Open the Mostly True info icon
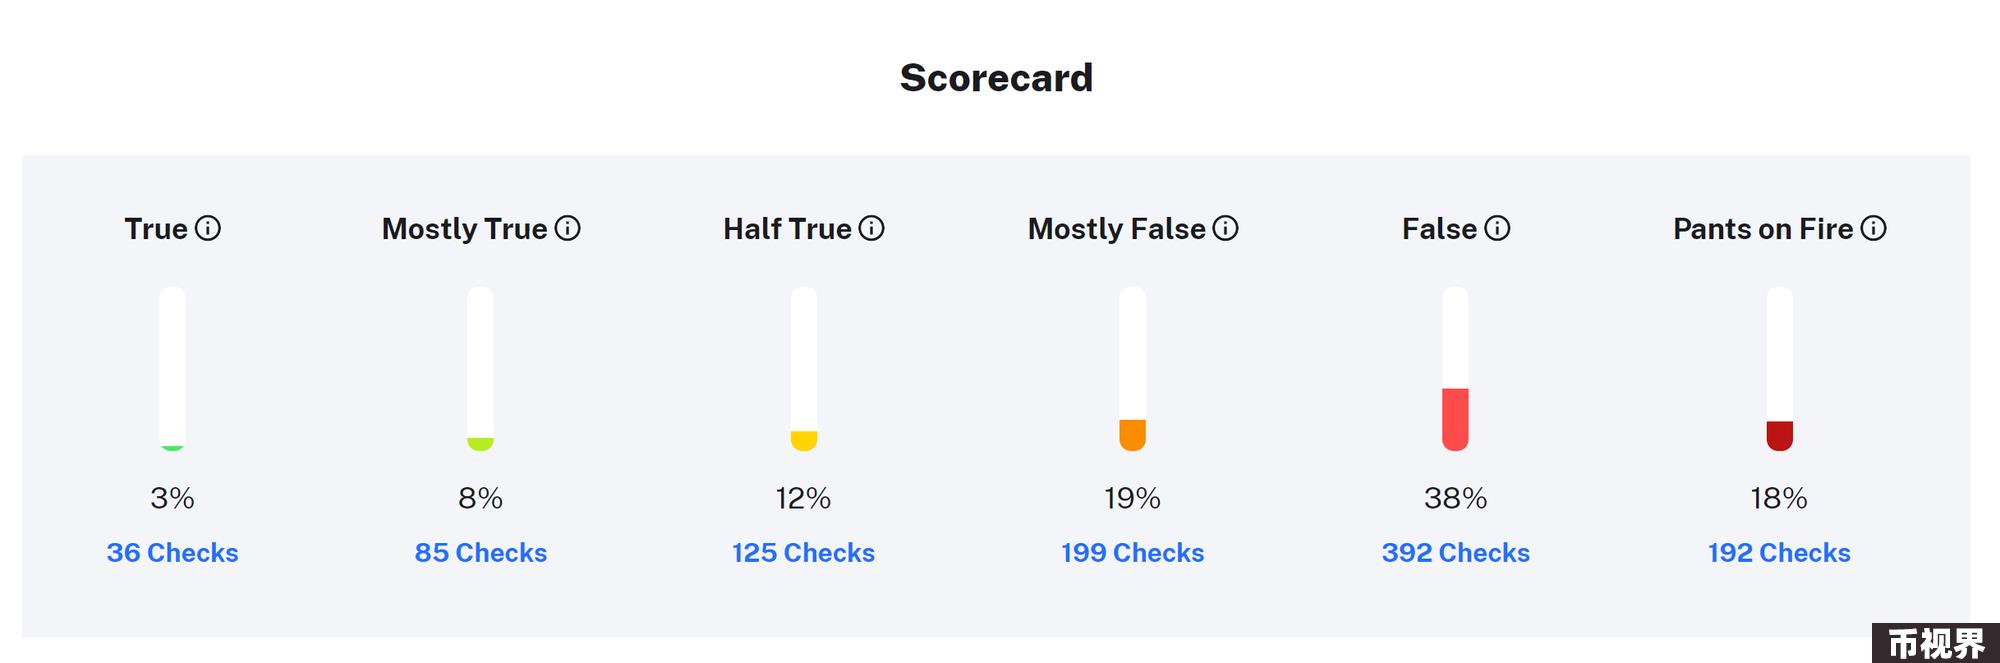Viewport: 2000px width, 663px height. [x=568, y=229]
